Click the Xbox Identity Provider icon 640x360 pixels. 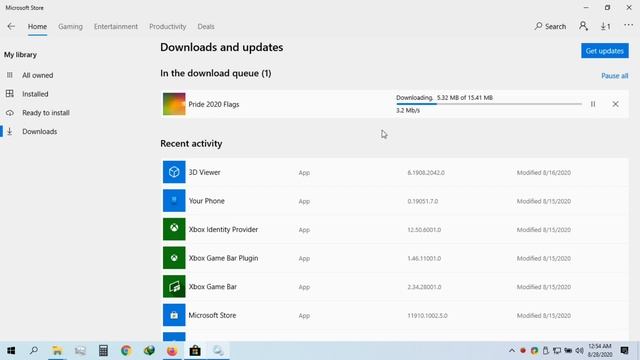[x=174, y=229]
